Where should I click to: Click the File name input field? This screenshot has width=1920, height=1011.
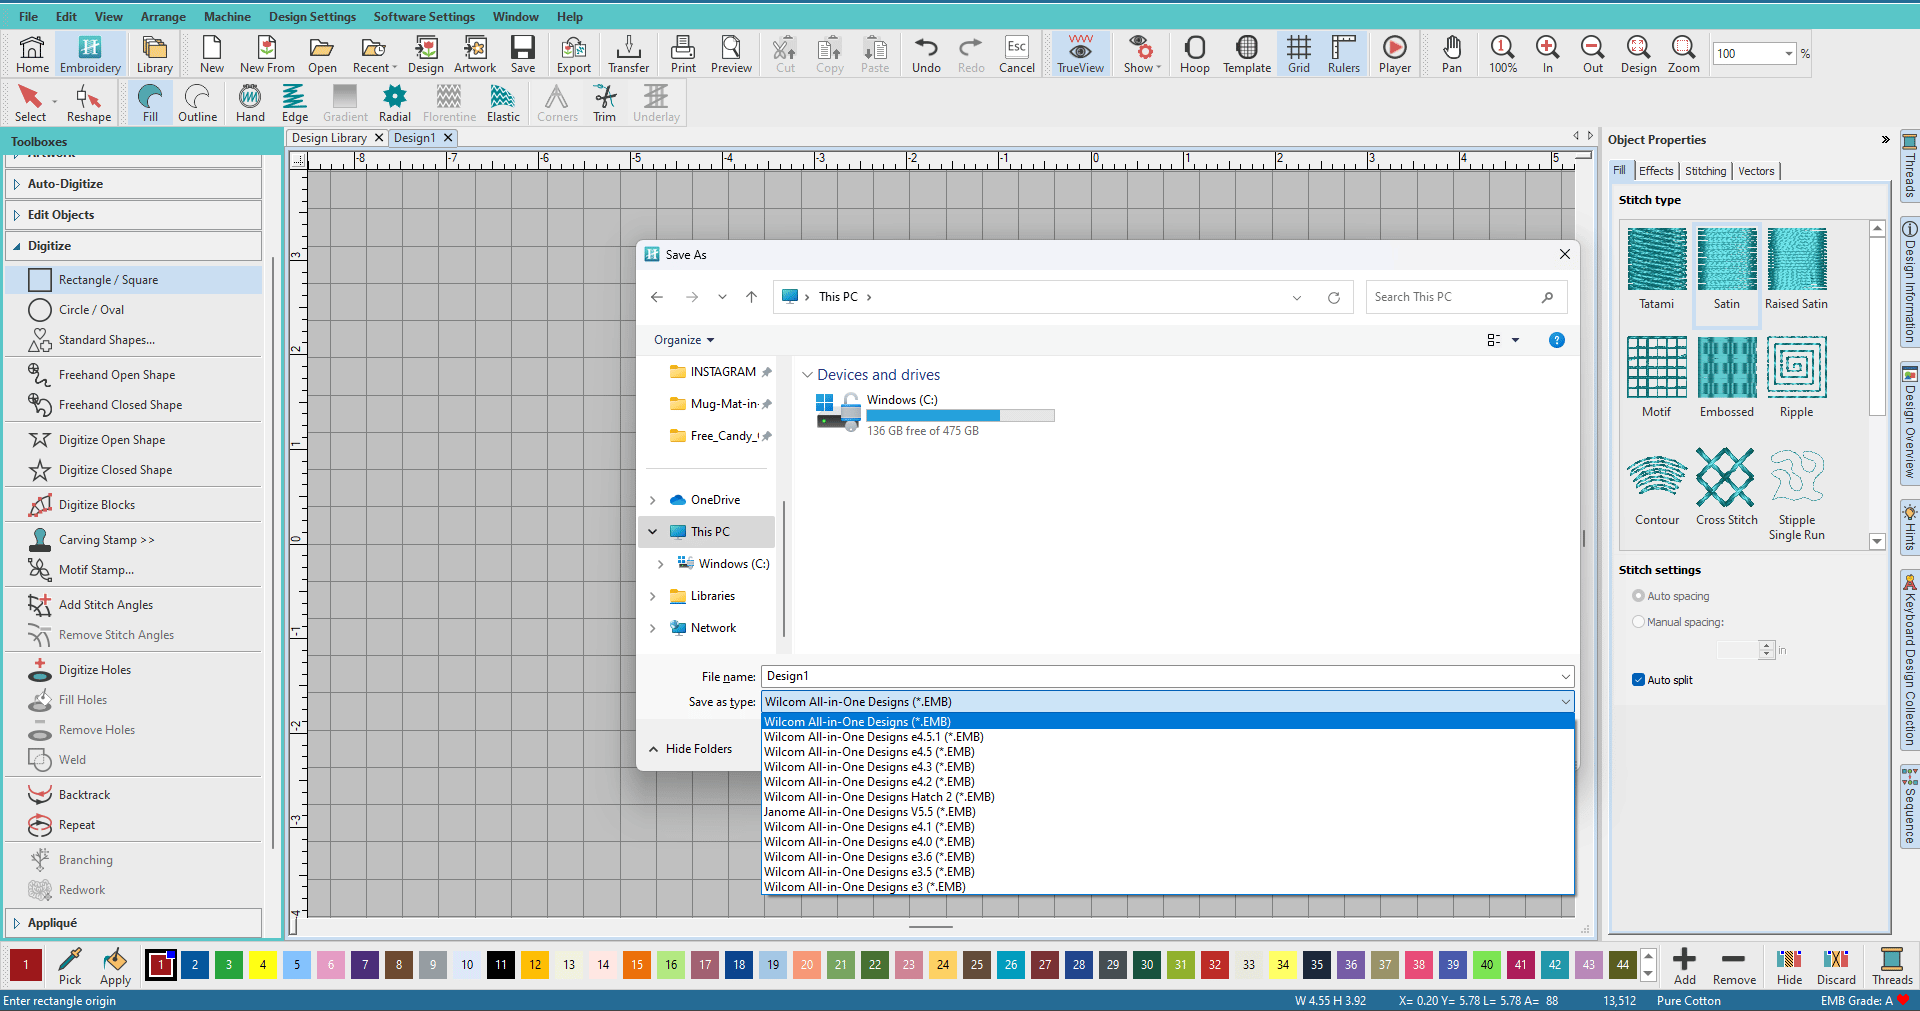pos(1160,677)
